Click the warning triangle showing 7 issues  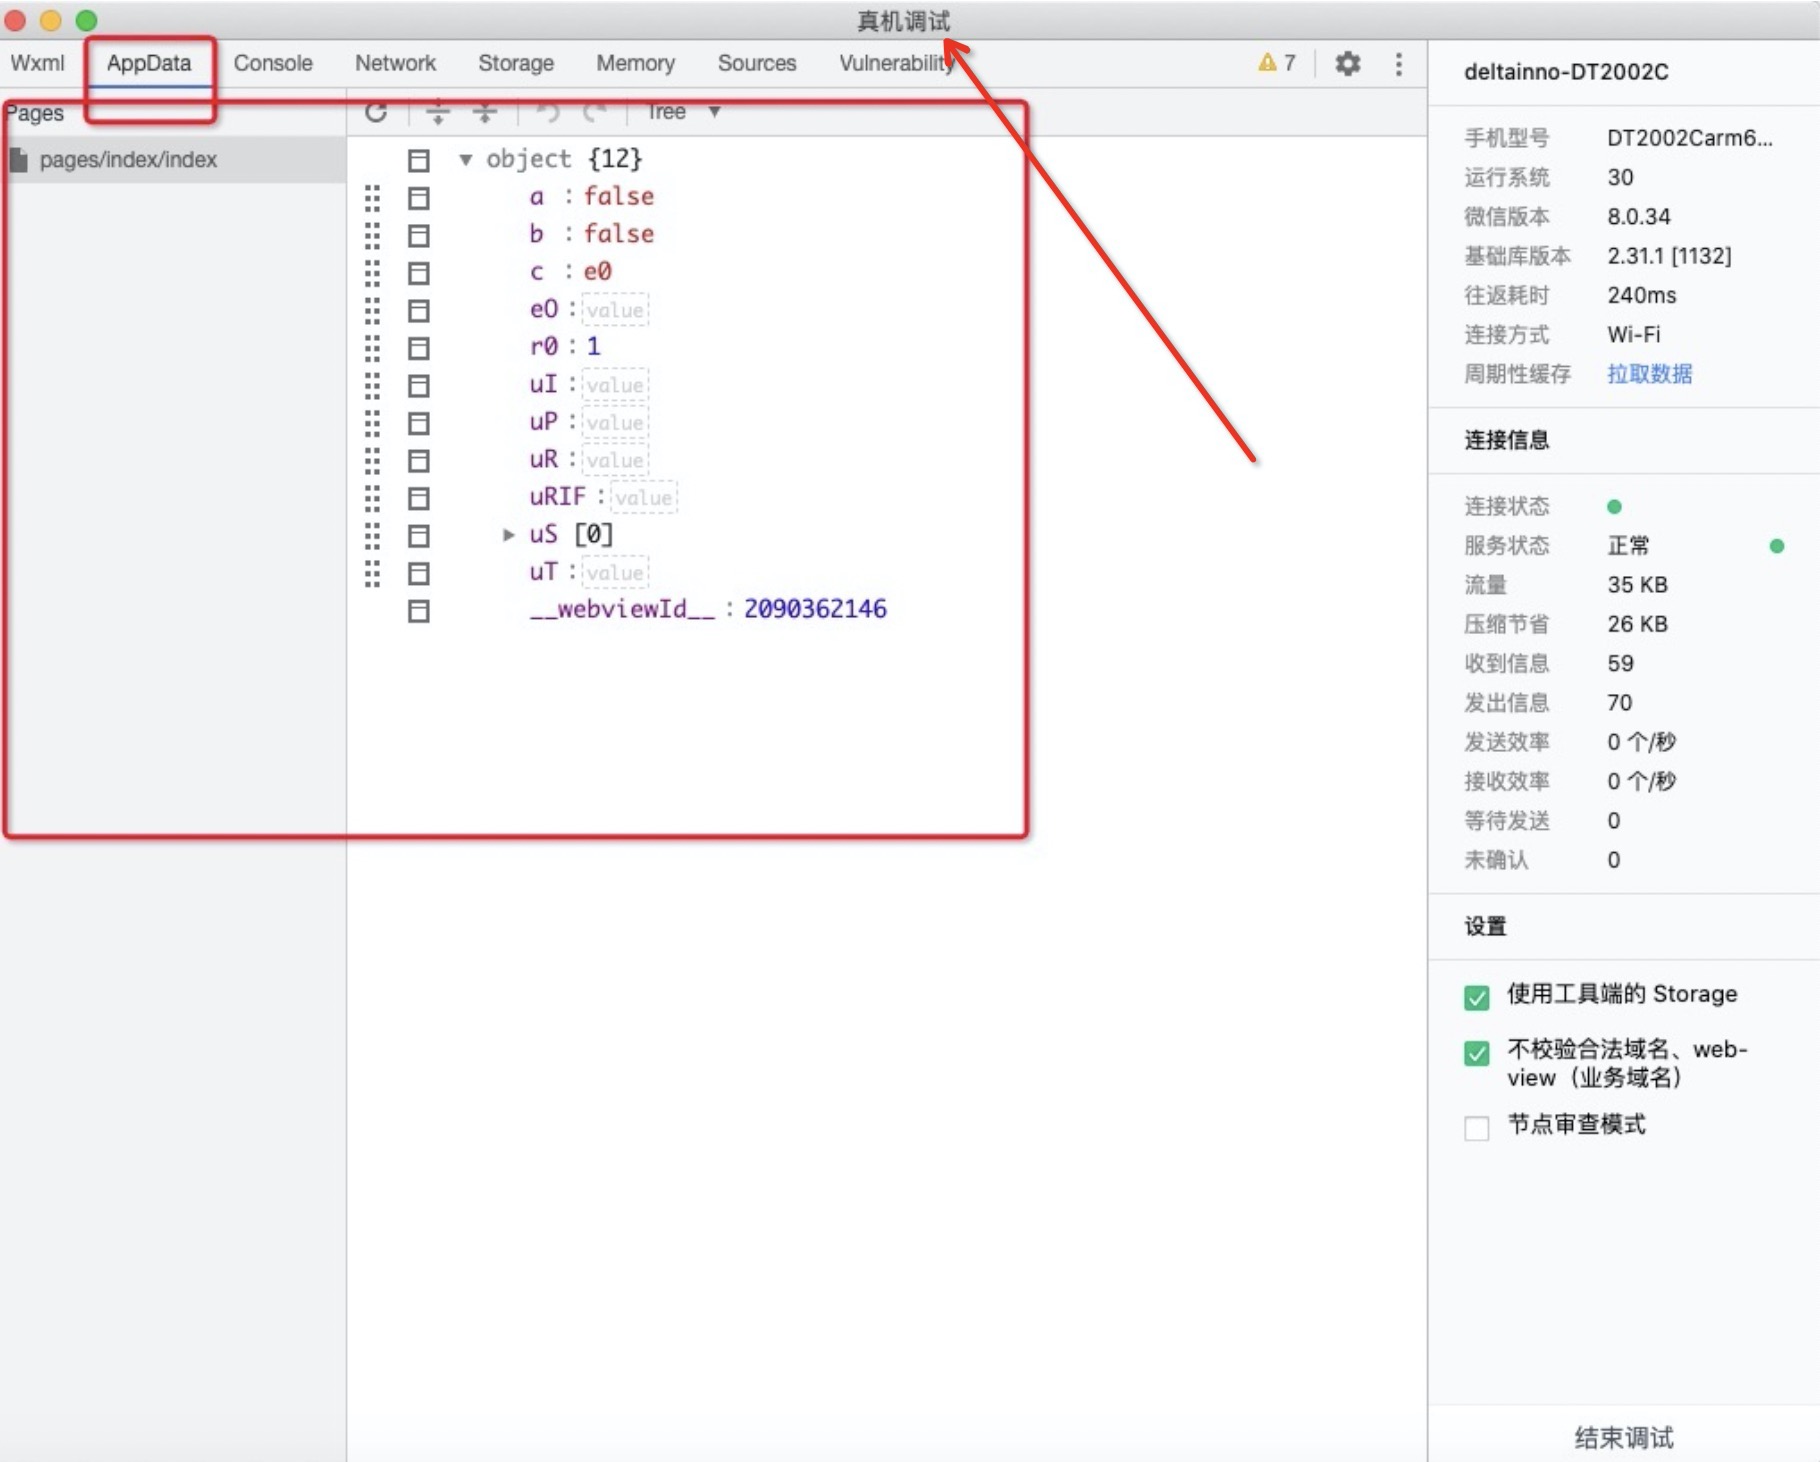[1276, 63]
